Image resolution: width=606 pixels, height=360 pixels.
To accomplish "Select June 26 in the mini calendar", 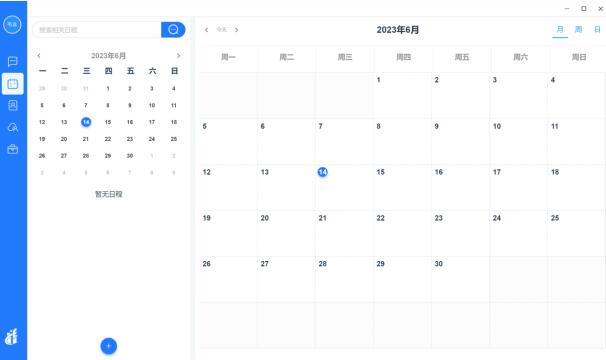I will [x=42, y=156].
